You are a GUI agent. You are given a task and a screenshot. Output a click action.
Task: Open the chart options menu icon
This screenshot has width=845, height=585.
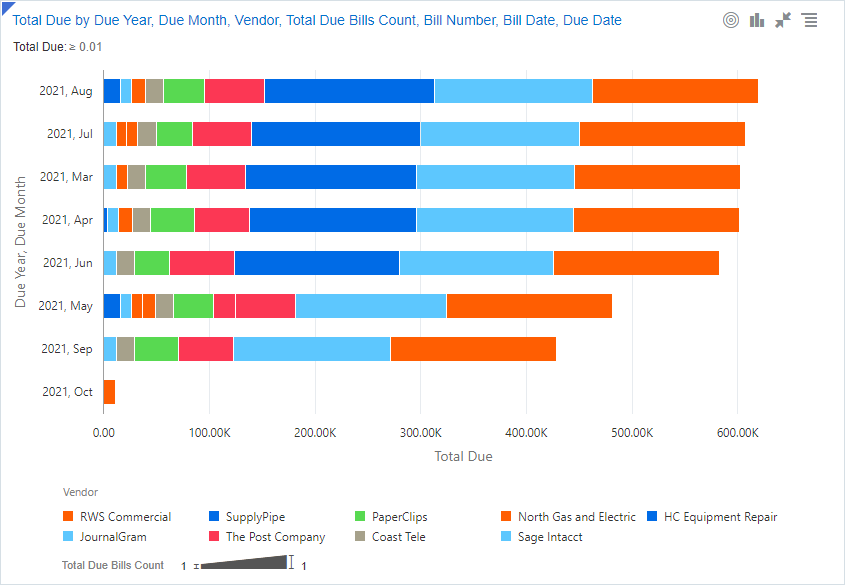809,20
